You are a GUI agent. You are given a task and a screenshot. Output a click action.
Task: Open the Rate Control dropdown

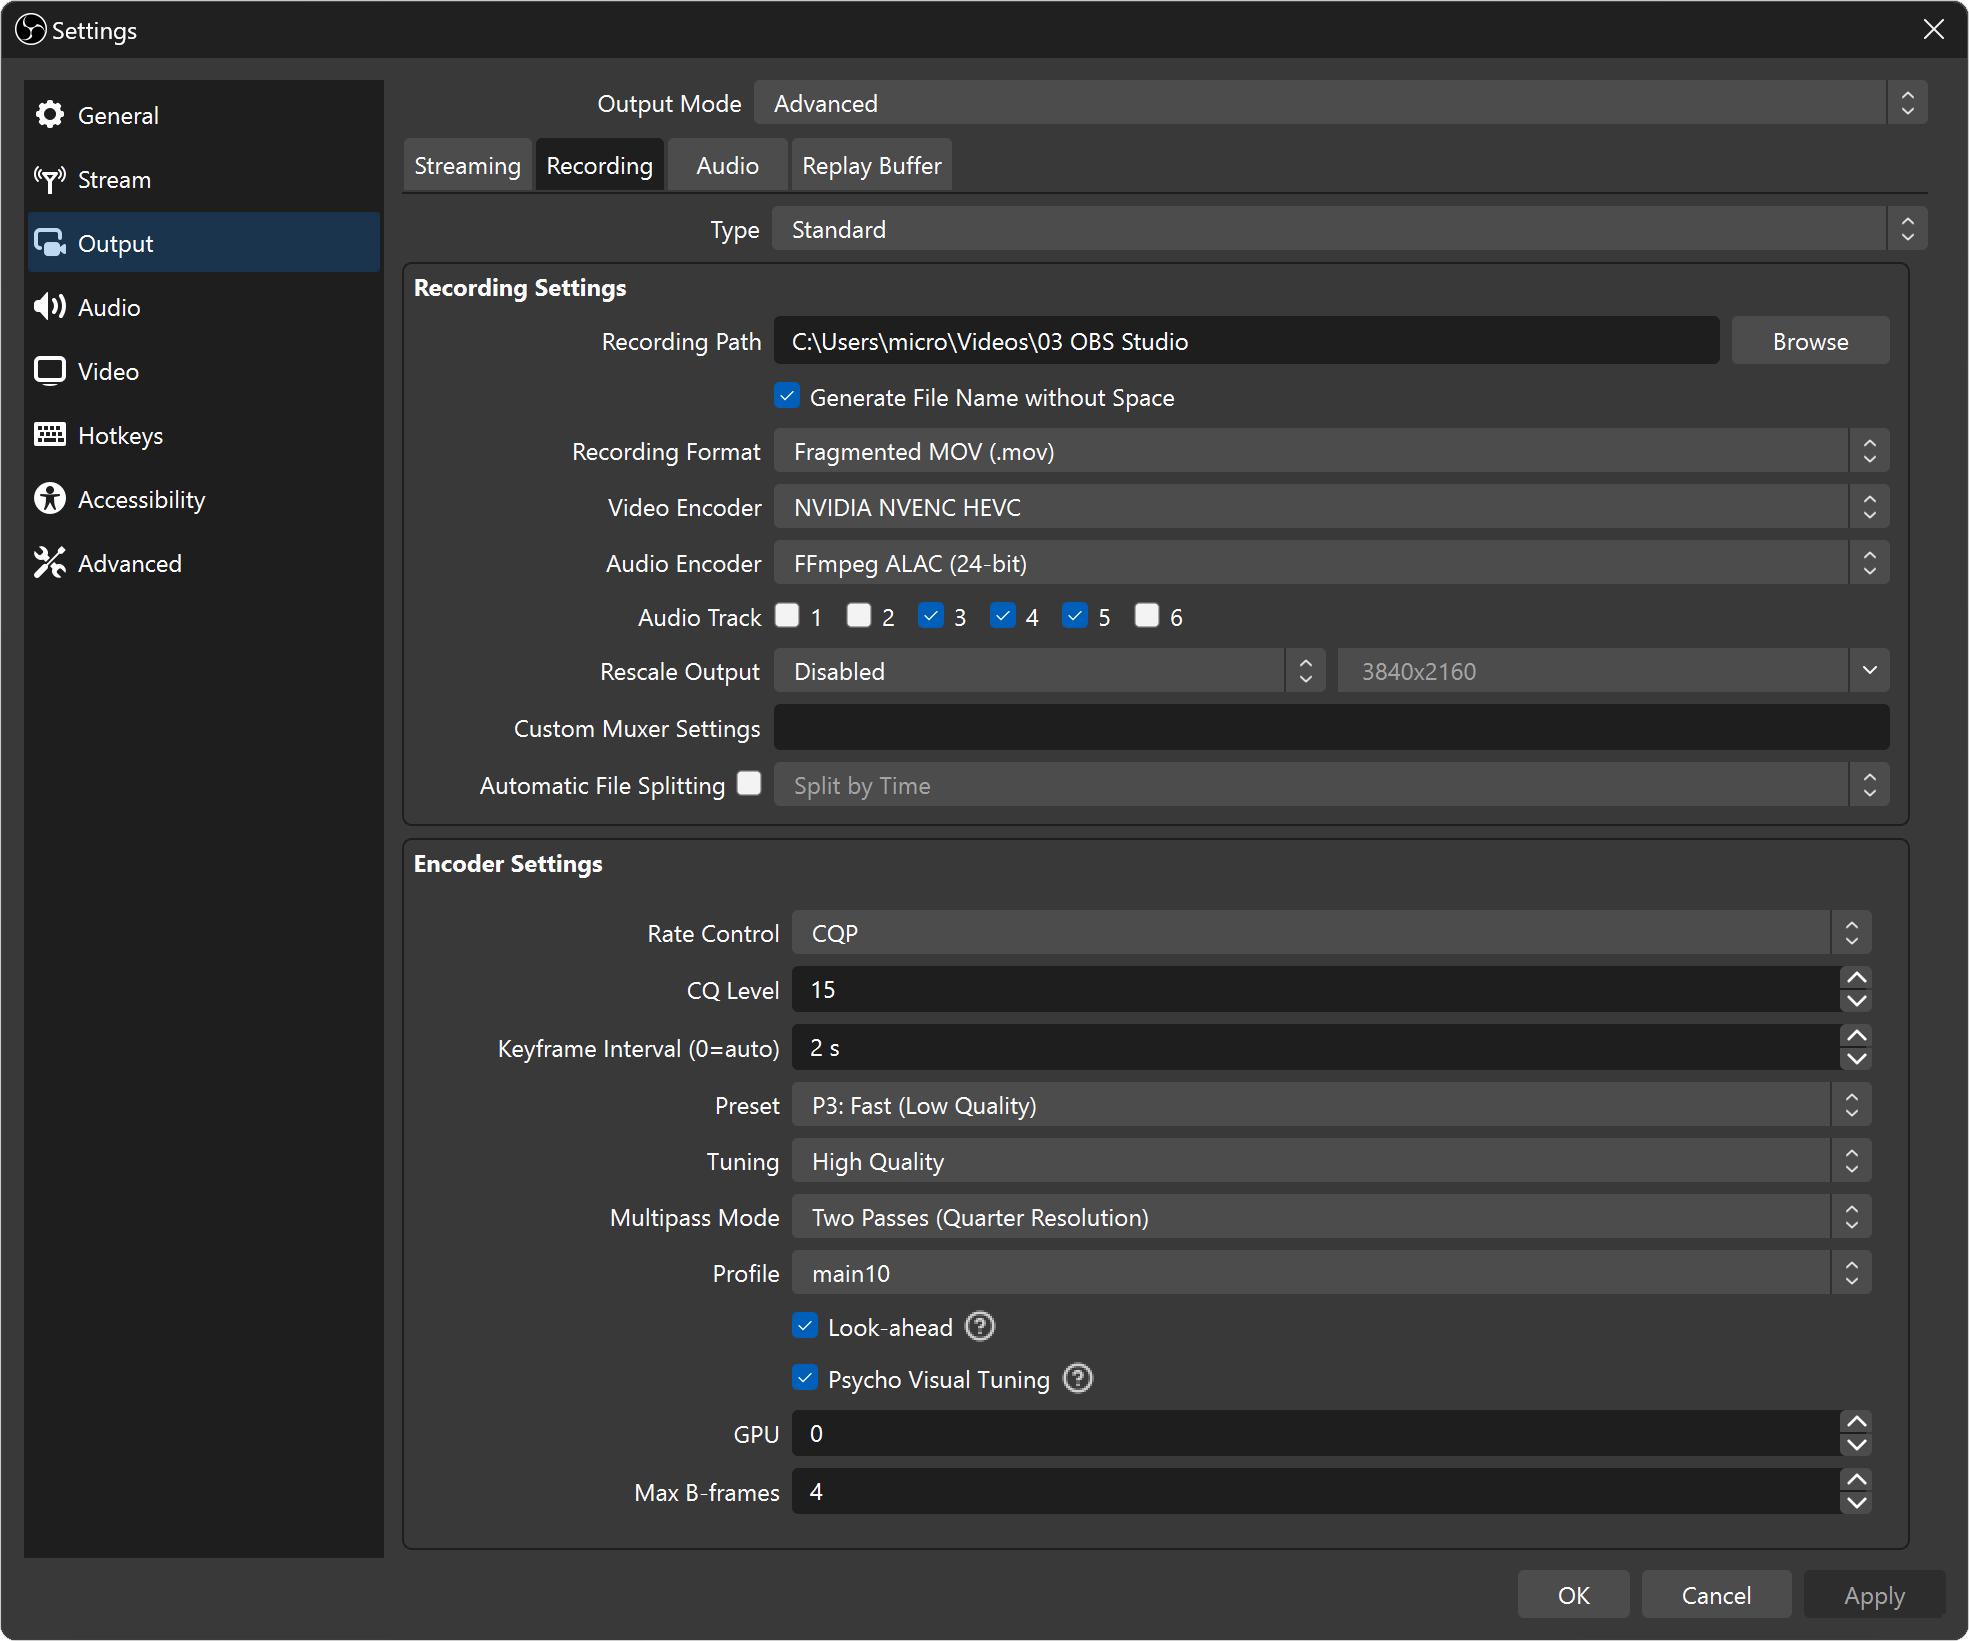1332,933
